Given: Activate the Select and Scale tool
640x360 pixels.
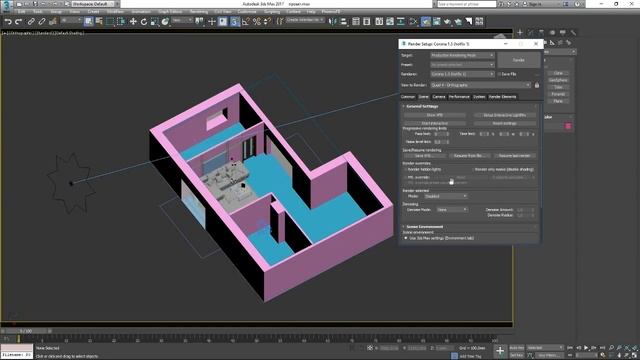Looking at the screenshot, I should pyautogui.click(x=154, y=22).
